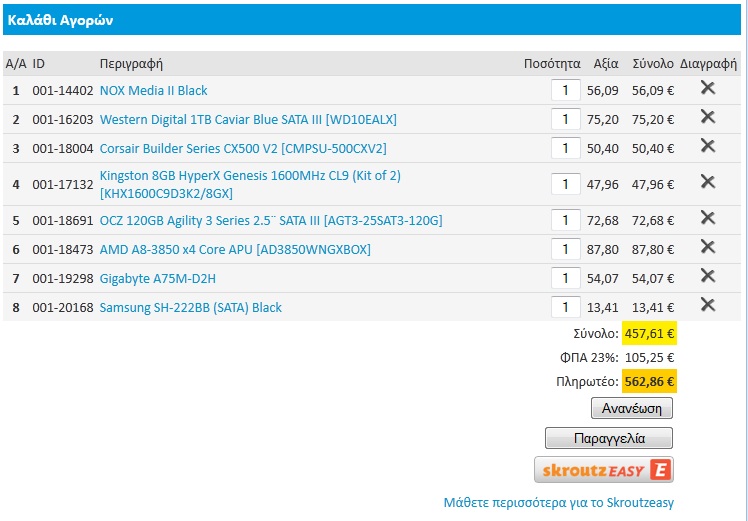
Task: Open Μάθετε περισσότερα για το Skroutzeasy link
Action: [x=559, y=502]
